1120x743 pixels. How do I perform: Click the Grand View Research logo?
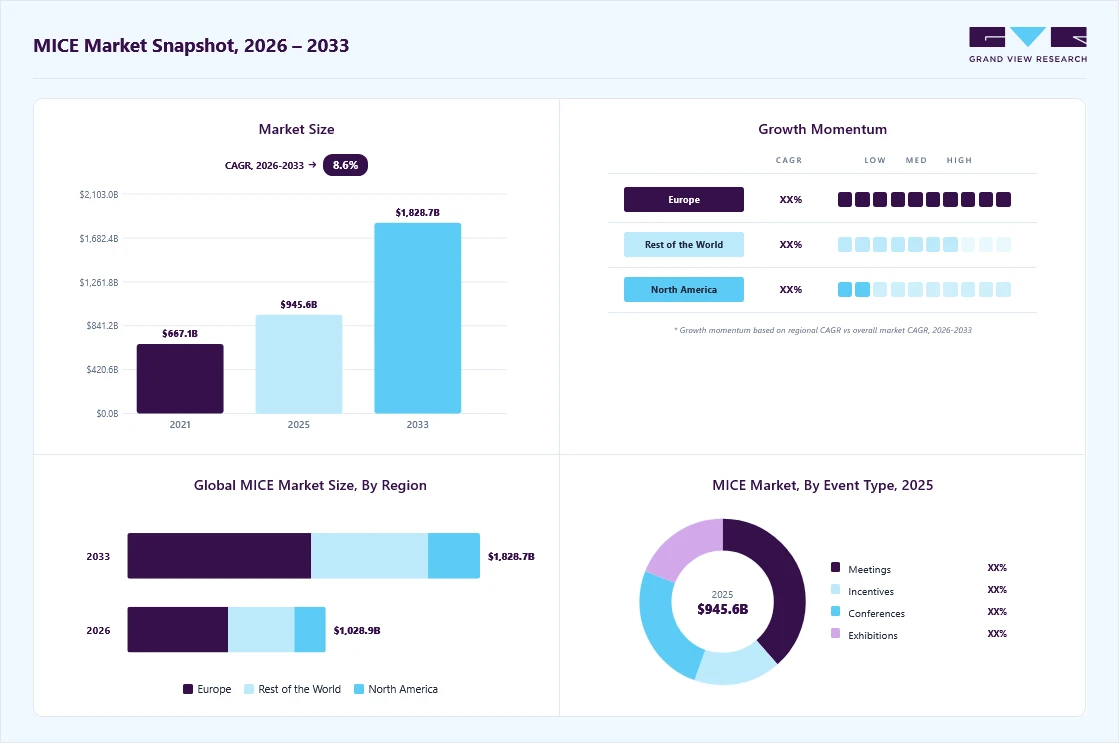pos(1028,45)
